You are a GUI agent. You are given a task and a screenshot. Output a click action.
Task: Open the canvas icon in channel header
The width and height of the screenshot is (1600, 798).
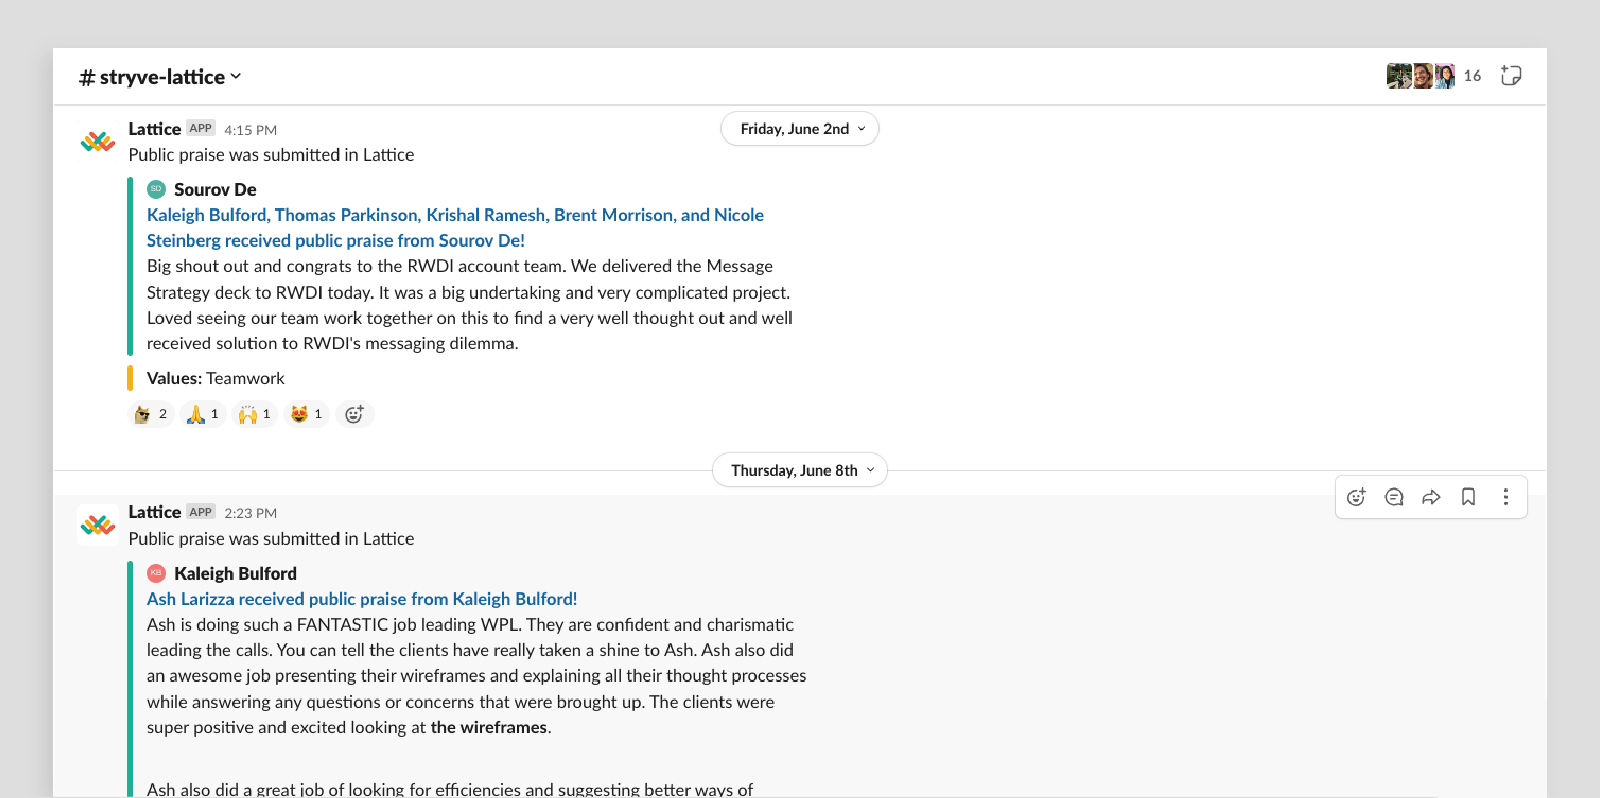pos(1511,76)
